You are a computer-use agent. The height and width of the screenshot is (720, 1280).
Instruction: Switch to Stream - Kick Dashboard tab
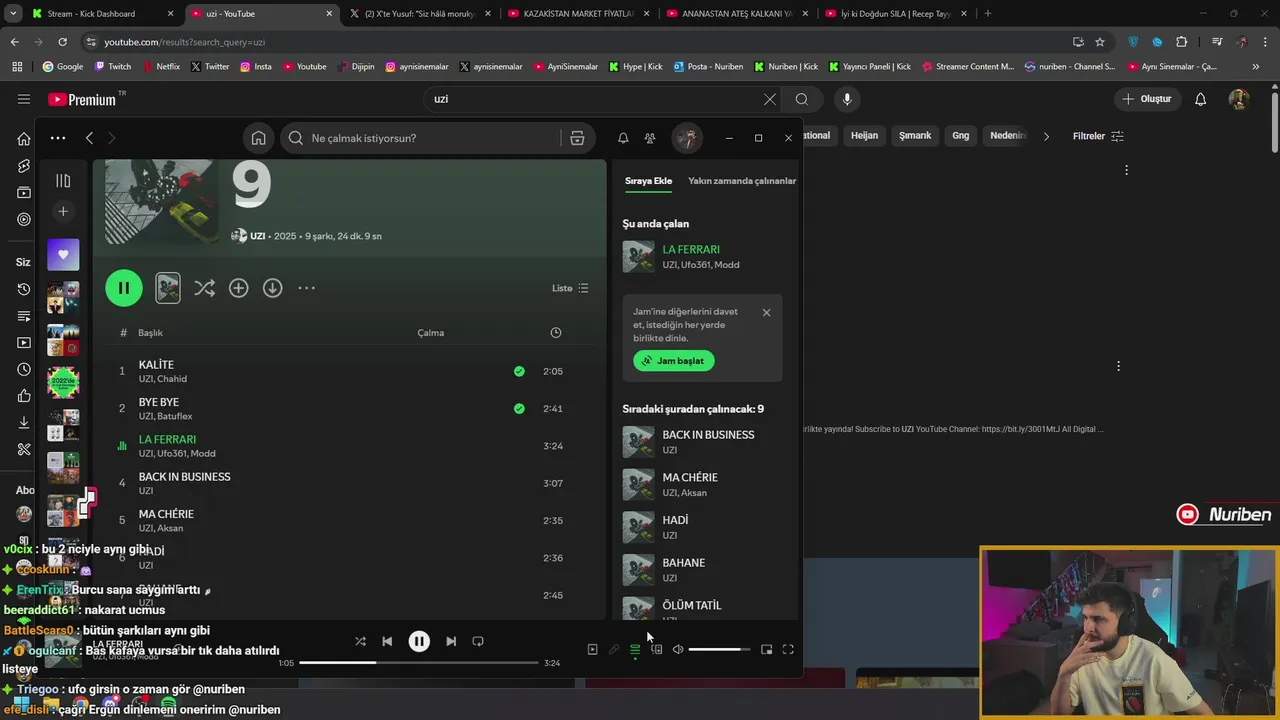(103, 14)
